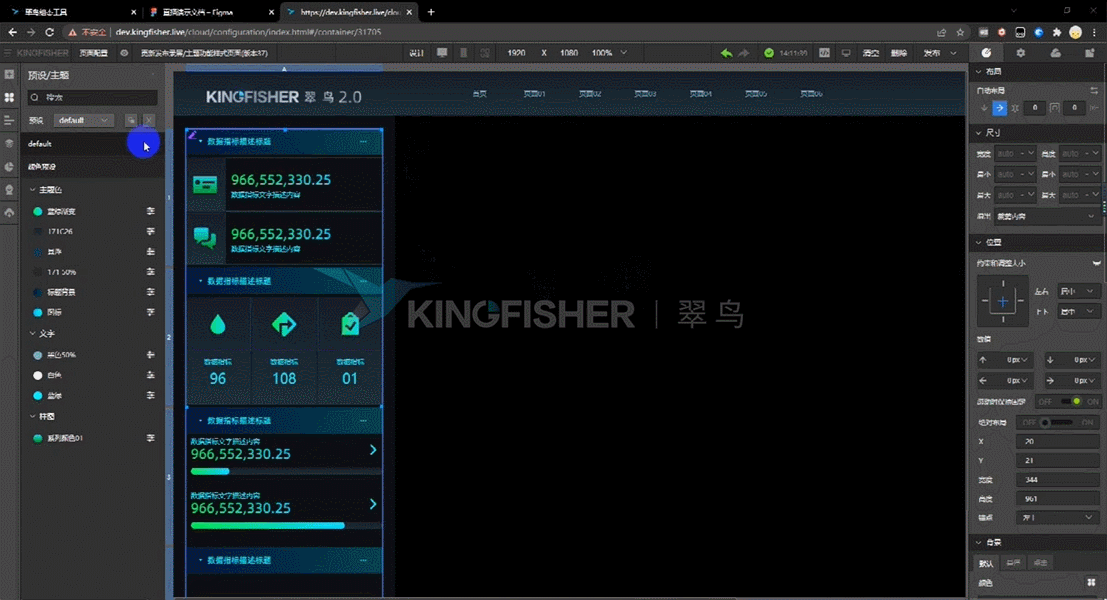
Task: Click the Chrome extensions puzzle icon
Action: pyautogui.click(x=1057, y=32)
